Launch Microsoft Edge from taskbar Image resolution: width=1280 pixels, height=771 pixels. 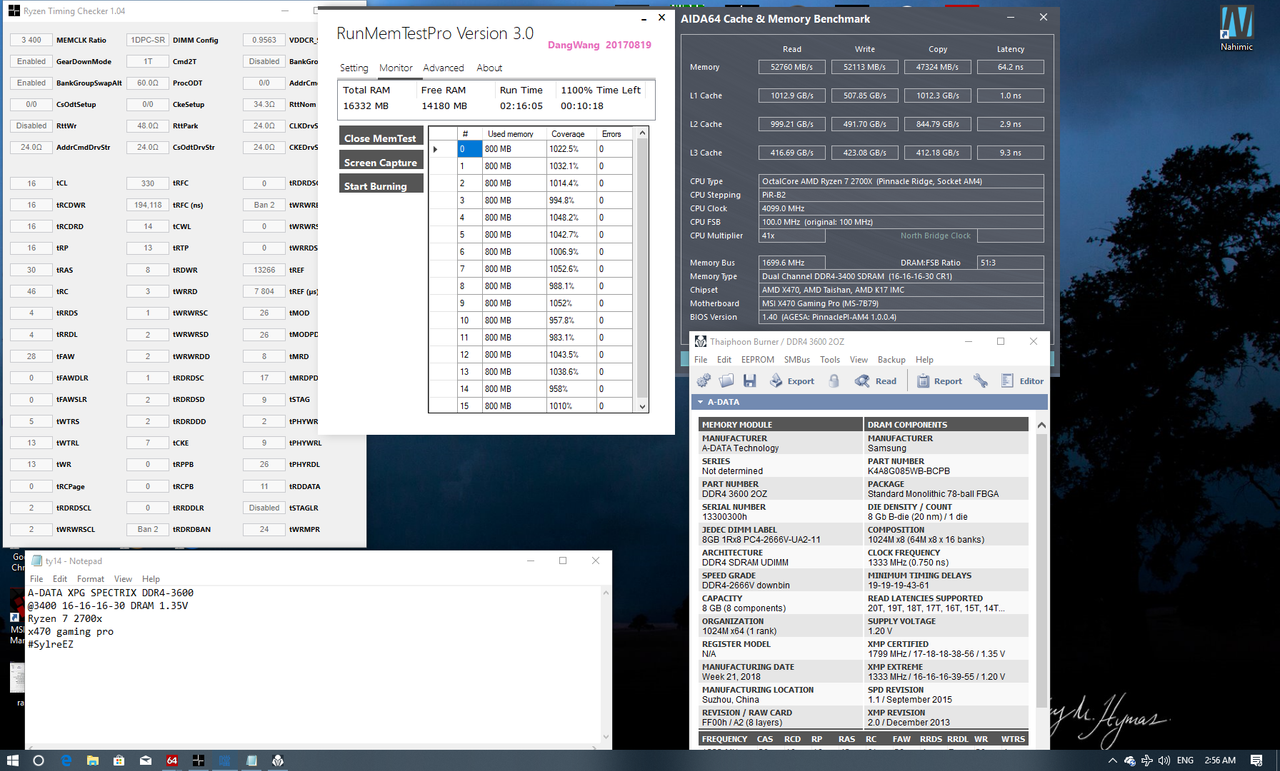(x=66, y=760)
